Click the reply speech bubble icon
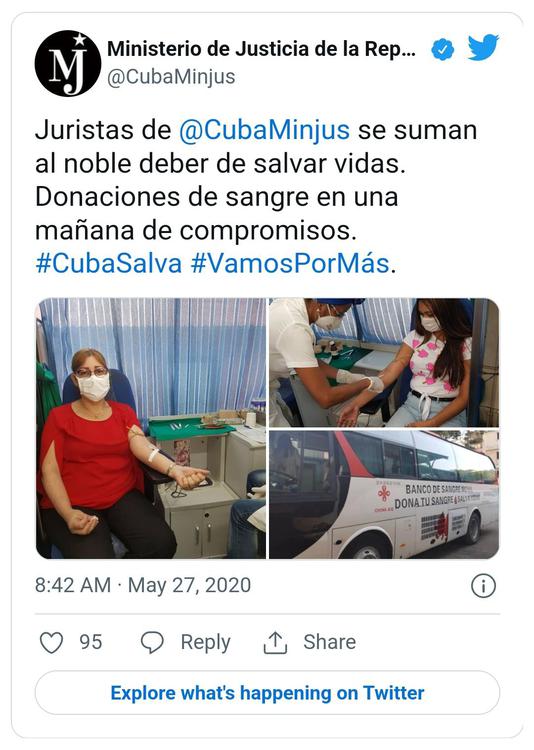Screen dimensions: 534x750 click(x=152, y=642)
